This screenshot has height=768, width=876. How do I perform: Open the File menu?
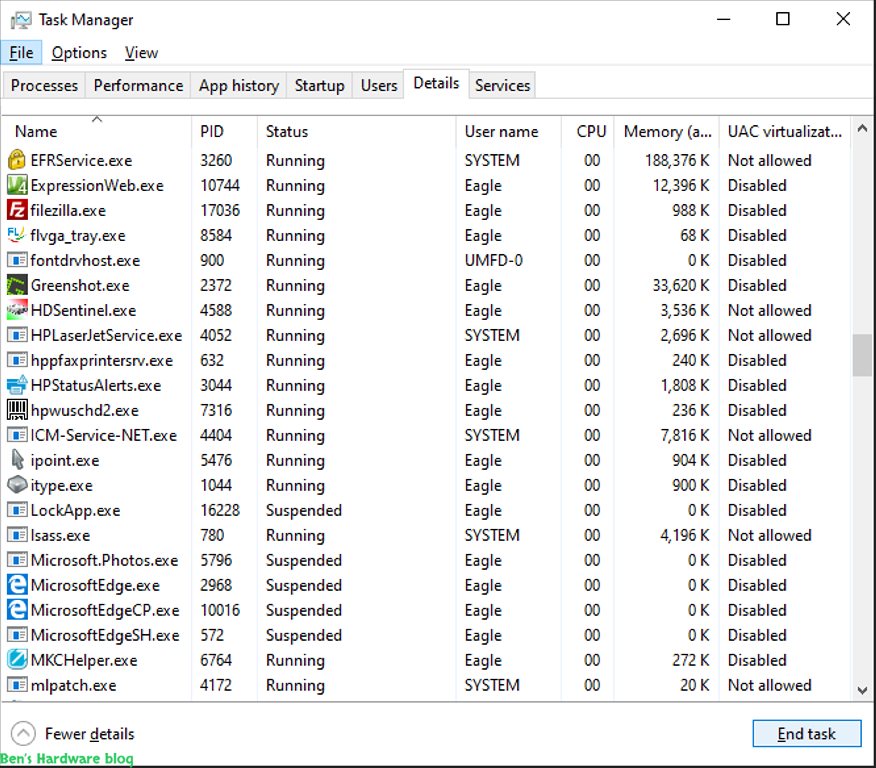pyautogui.click(x=21, y=53)
